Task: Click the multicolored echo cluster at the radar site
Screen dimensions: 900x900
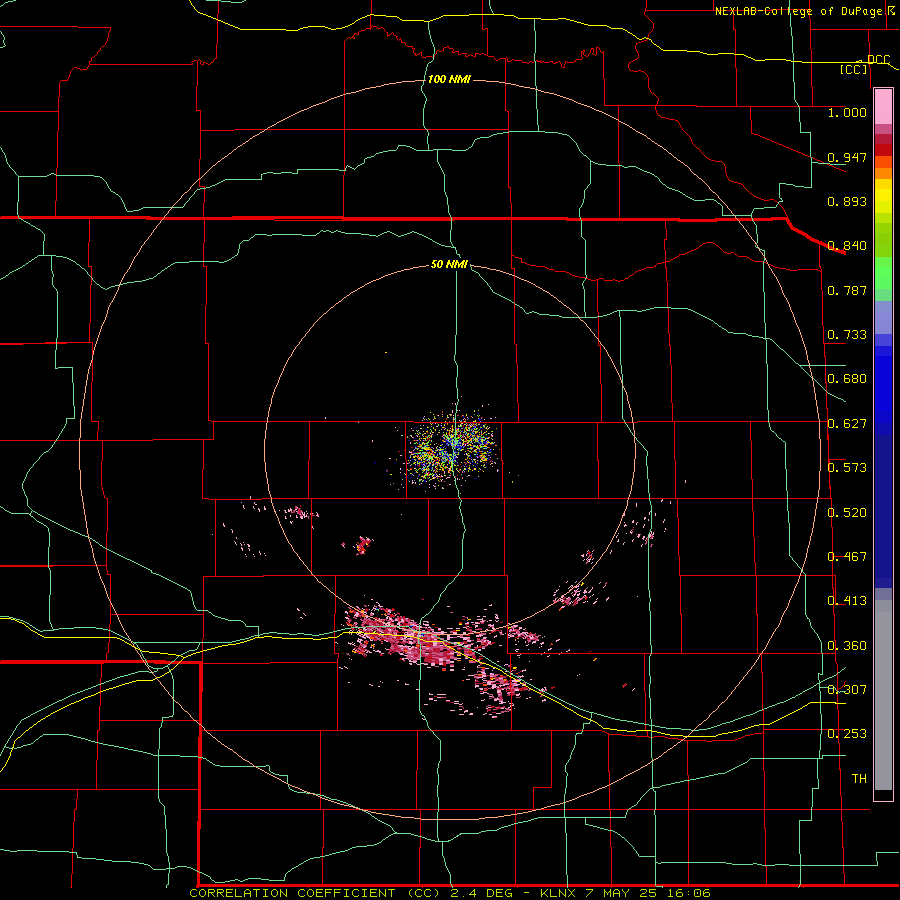Action: pyautogui.click(x=451, y=448)
